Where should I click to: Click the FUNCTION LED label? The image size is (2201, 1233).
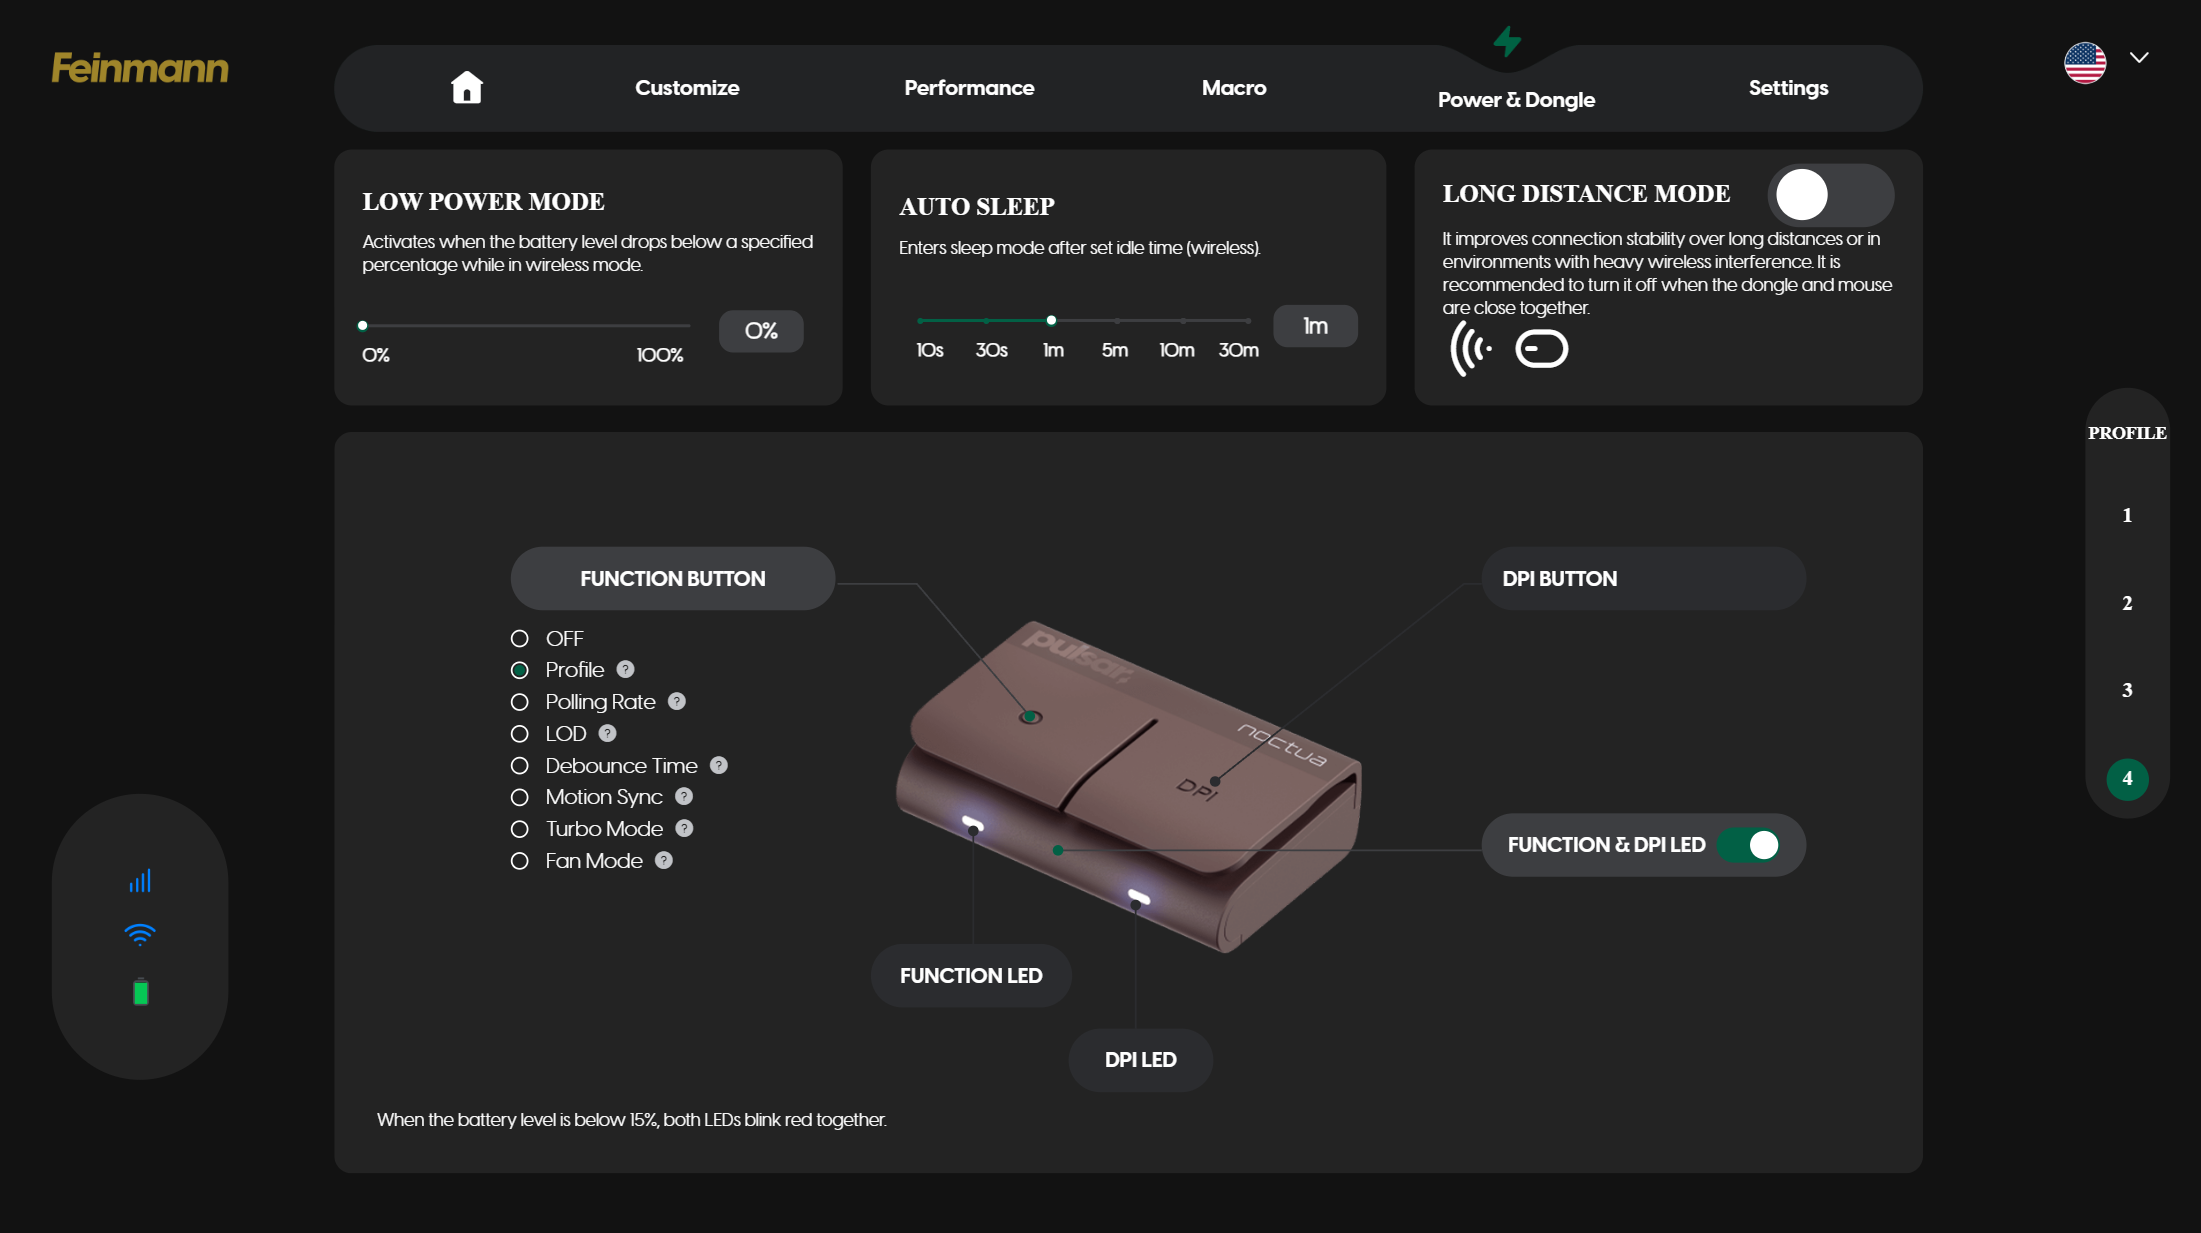(x=971, y=975)
